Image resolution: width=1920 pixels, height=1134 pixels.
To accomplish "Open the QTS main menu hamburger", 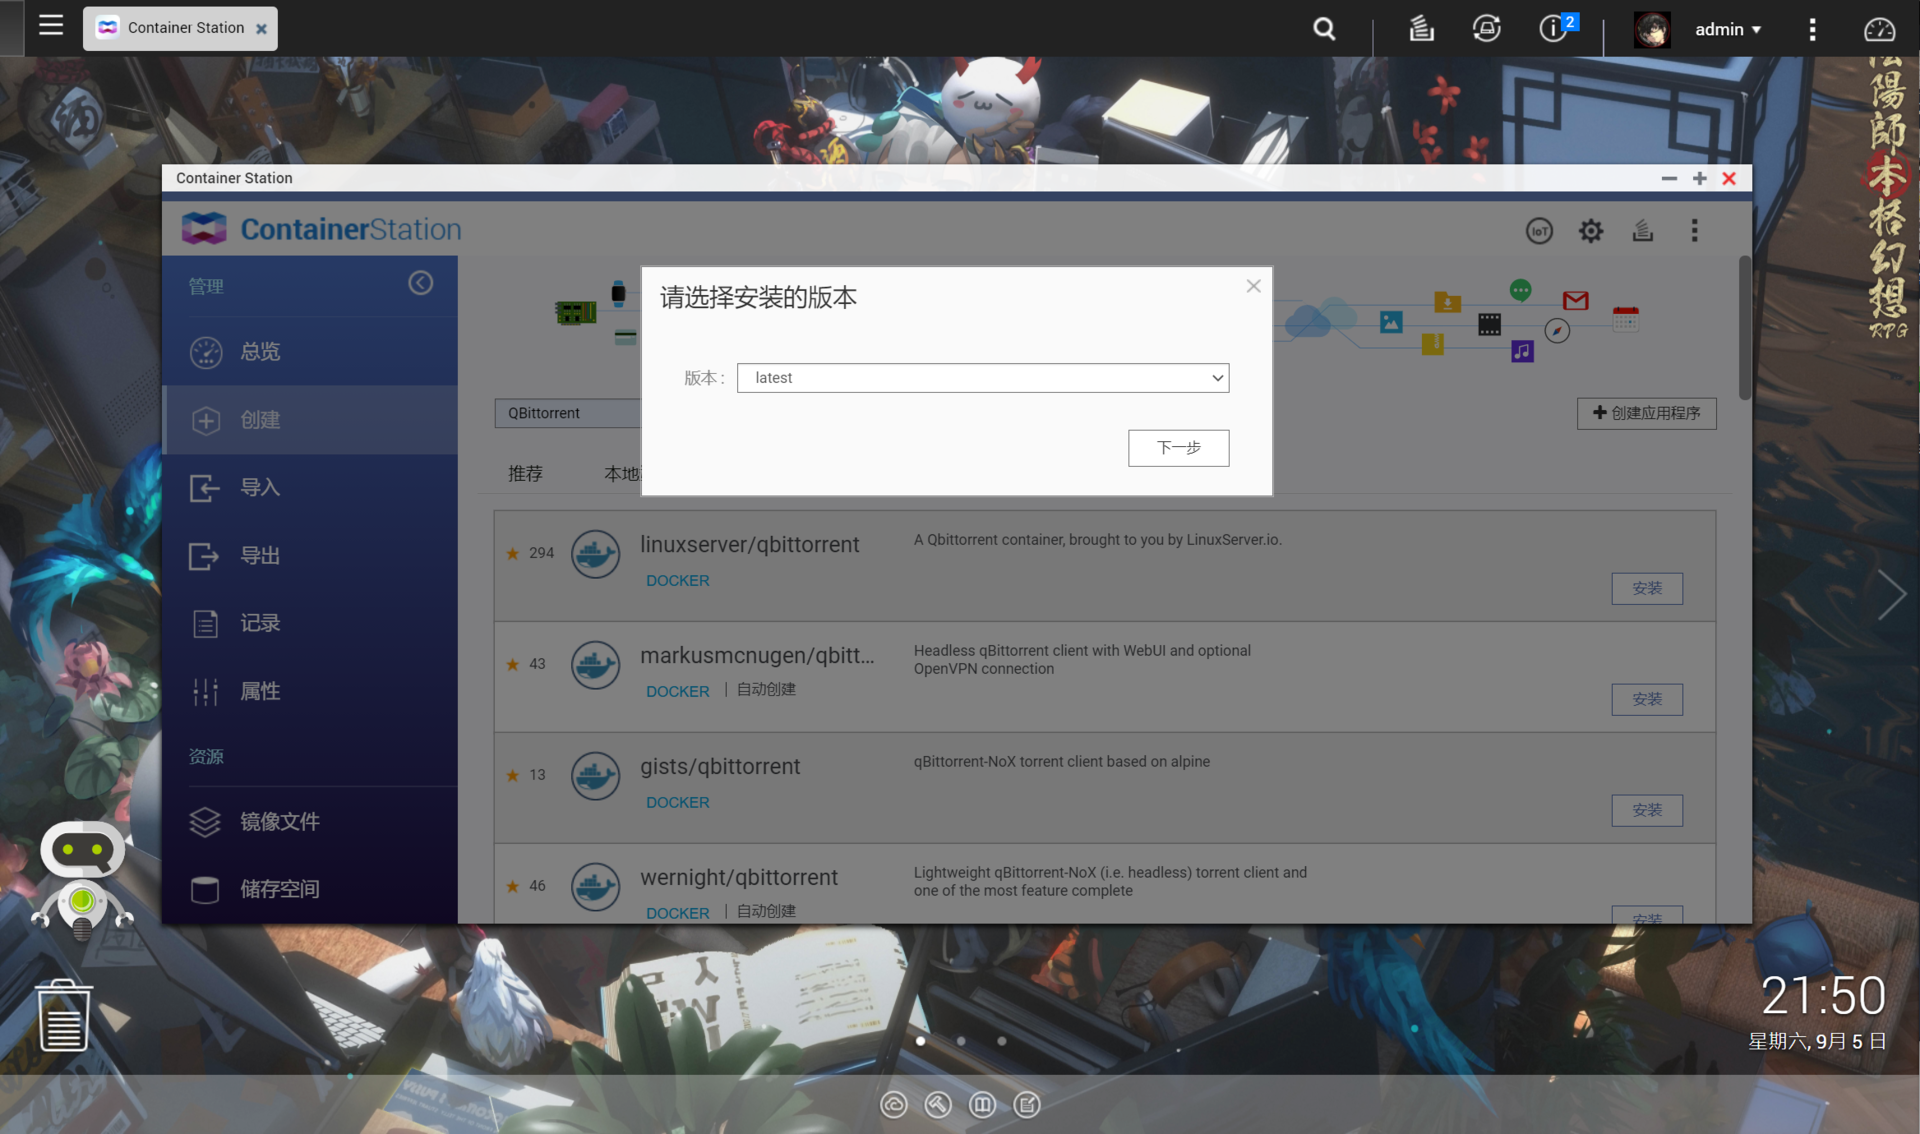I will pos(50,26).
